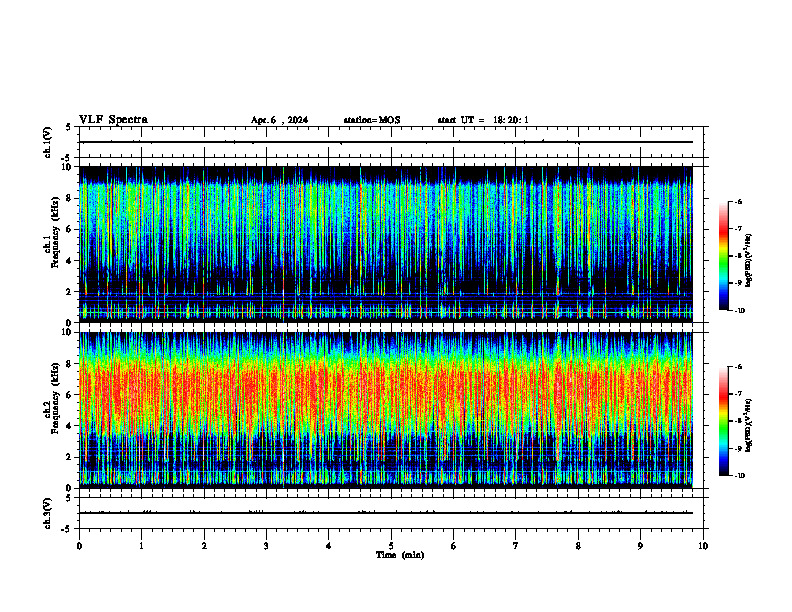Select the "start UT = 18:20:1" header text
The height and width of the screenshot is (612, 792).
(x=483, y=120)
